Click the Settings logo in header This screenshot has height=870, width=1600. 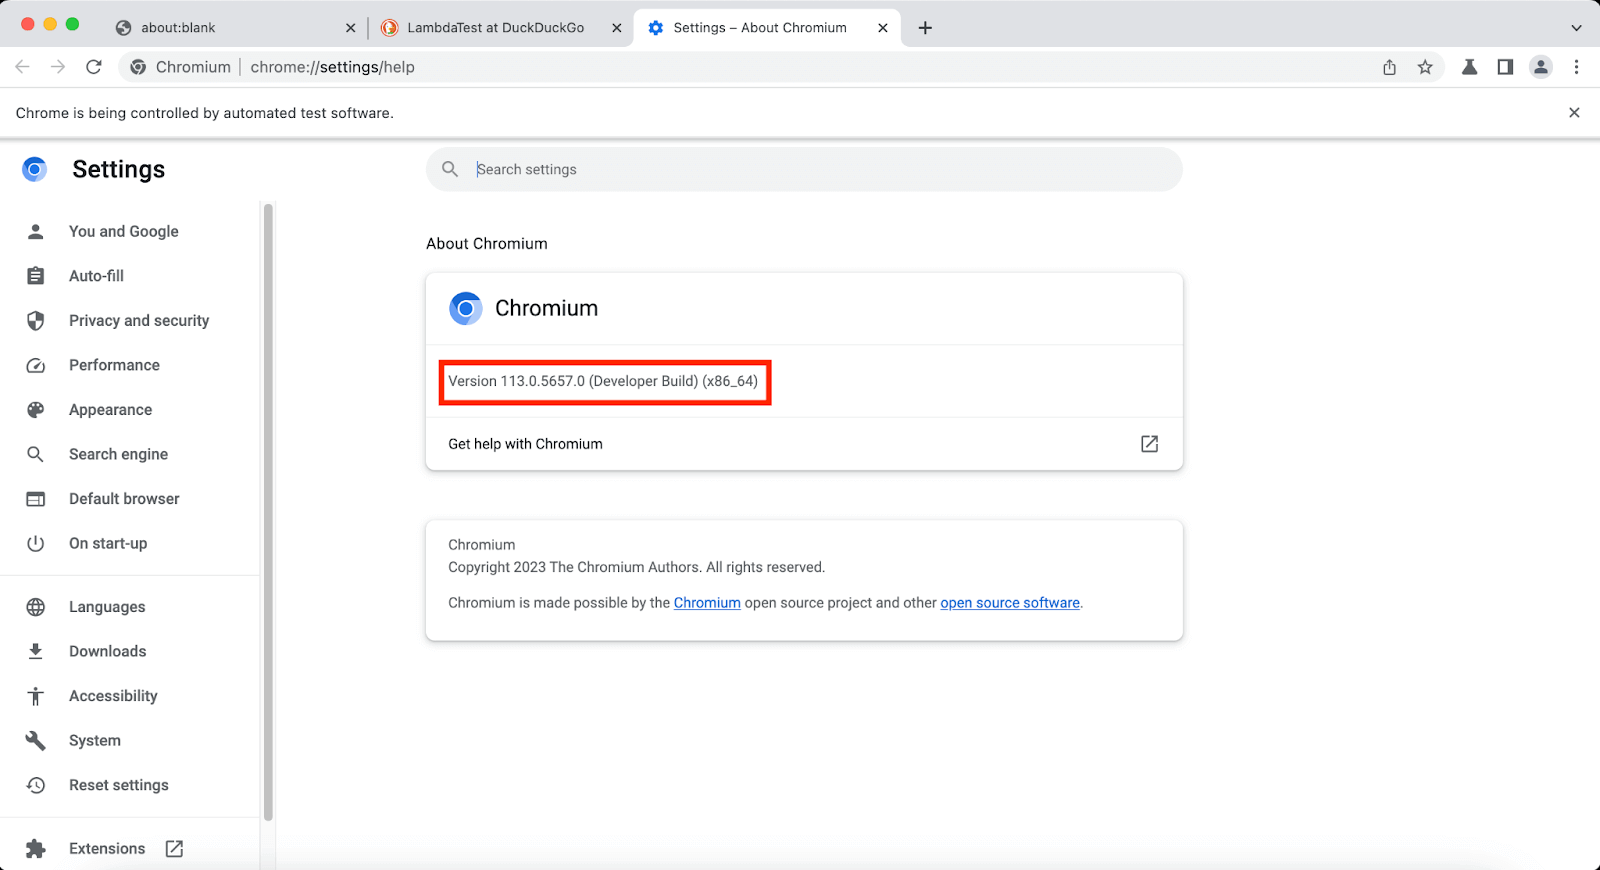coord(35,169)
